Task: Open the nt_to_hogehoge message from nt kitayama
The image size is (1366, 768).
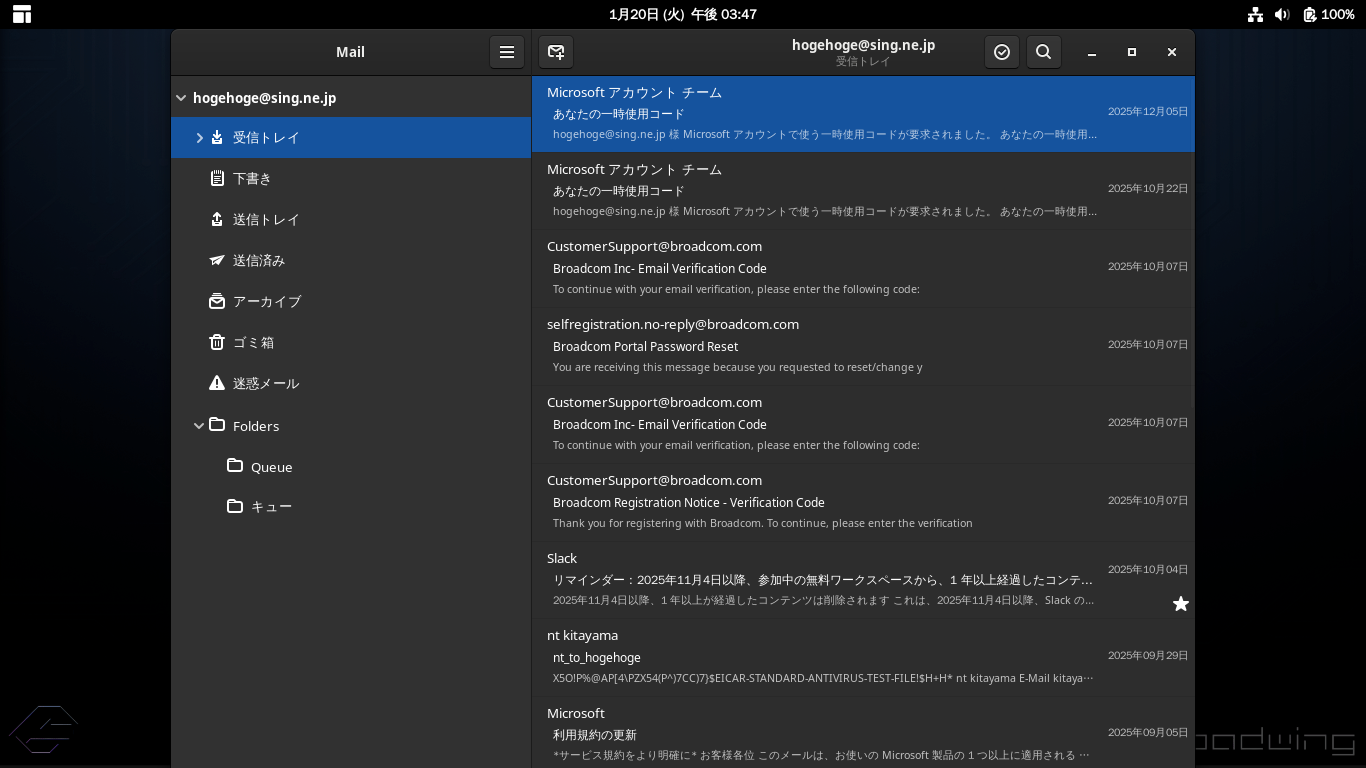Action: (x=863, y=657)
